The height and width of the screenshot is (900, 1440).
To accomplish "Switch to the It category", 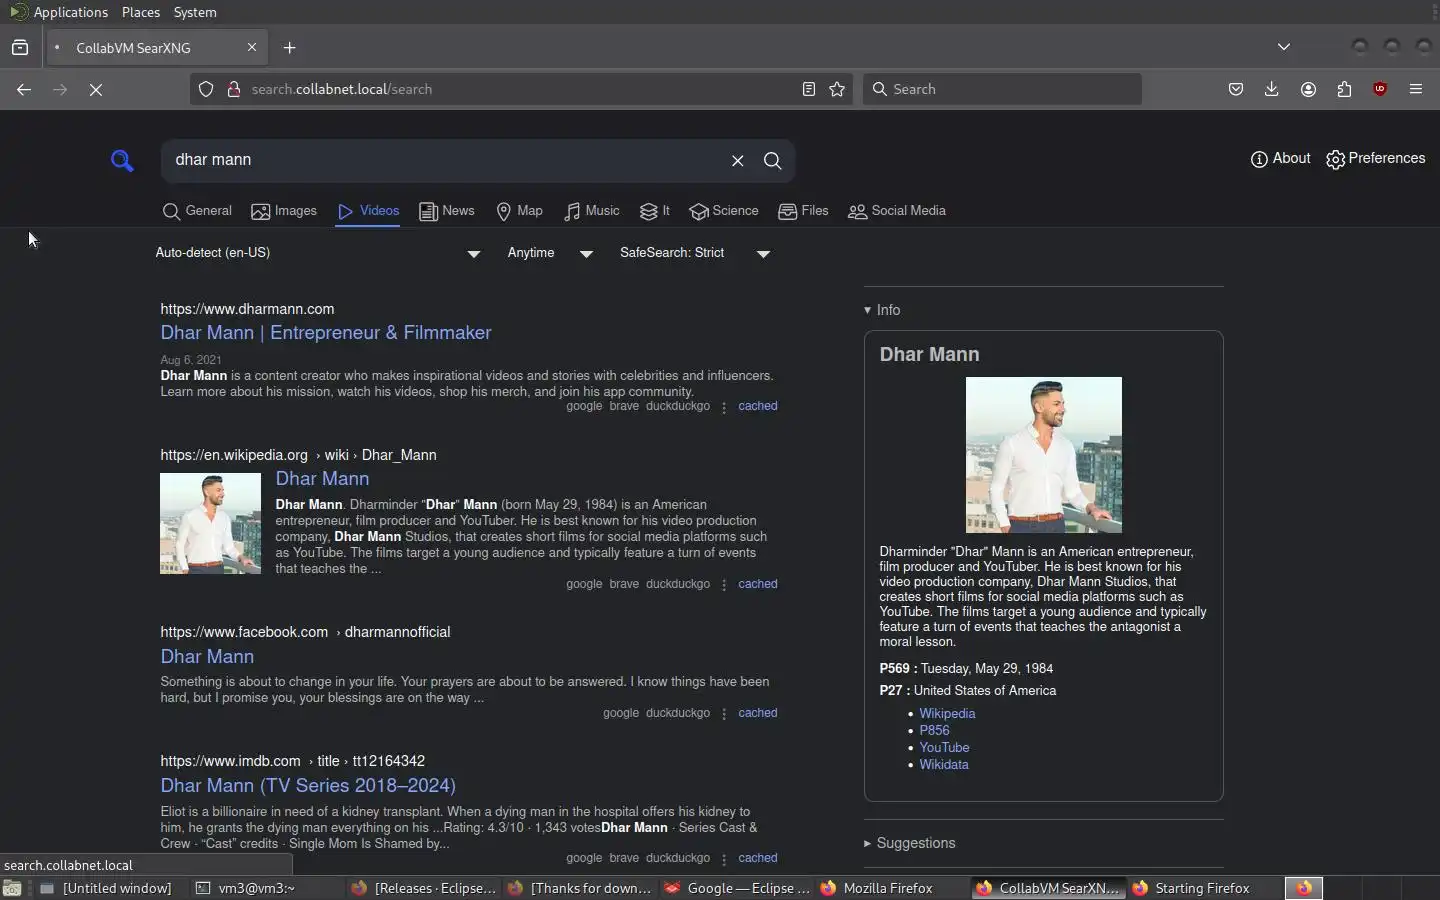I will coord(655,211).
